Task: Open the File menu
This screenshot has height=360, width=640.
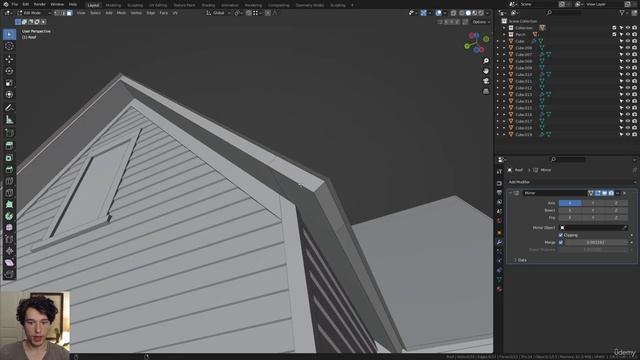Action: pos(15,4)
